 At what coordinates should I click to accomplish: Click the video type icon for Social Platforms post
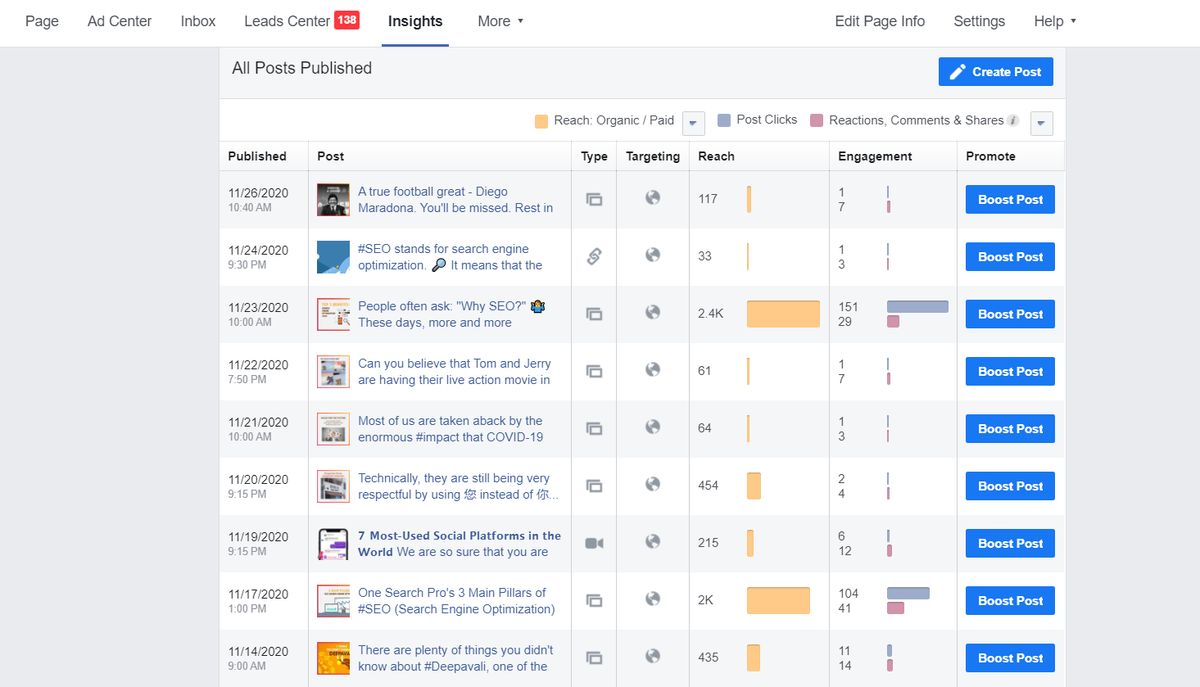point(594,543)
